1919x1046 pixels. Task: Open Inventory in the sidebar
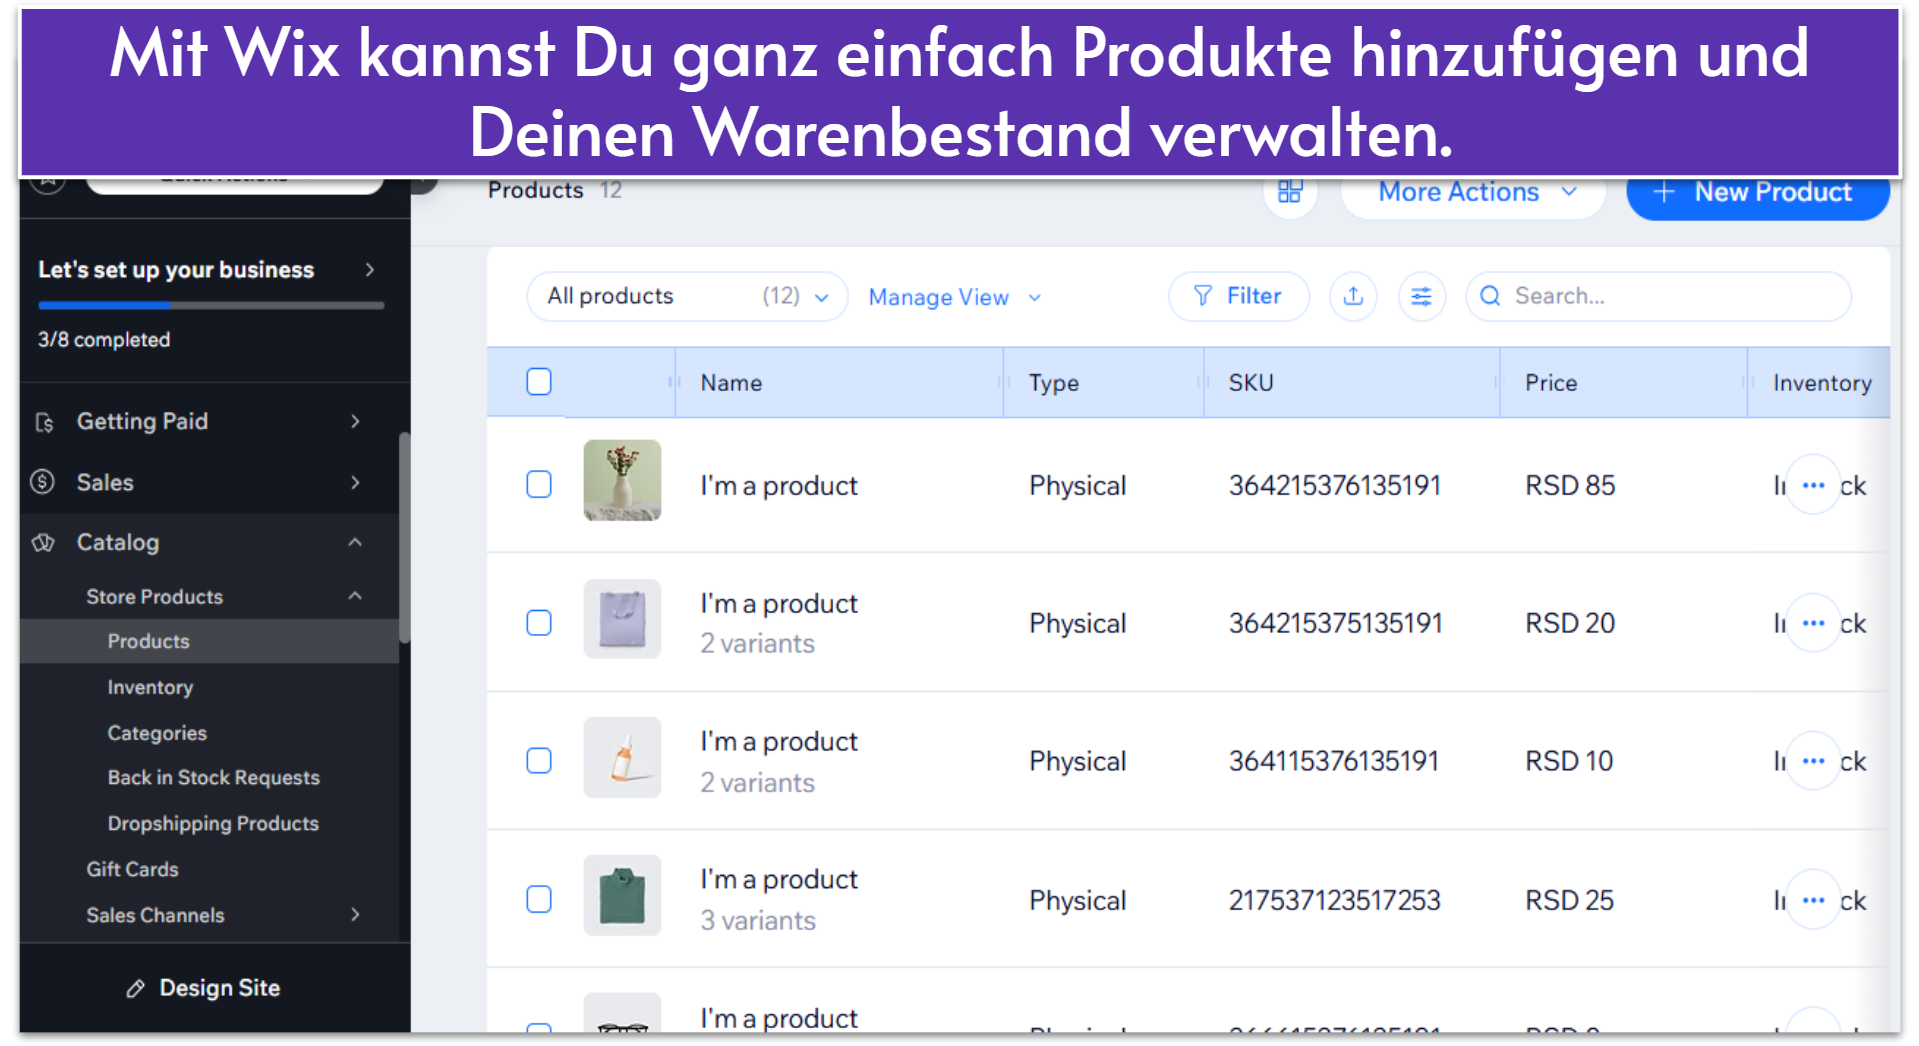[150, 687]
